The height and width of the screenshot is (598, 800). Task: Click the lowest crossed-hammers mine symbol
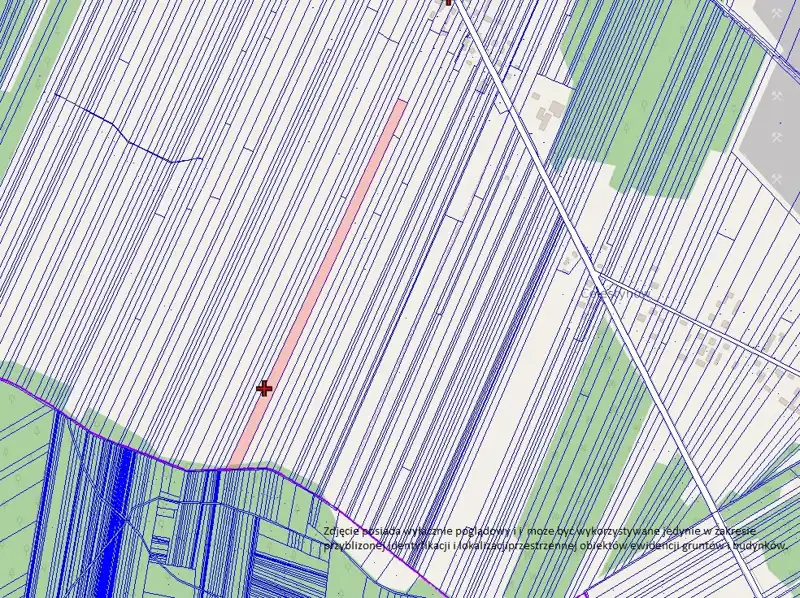click(x=777, y=178)
